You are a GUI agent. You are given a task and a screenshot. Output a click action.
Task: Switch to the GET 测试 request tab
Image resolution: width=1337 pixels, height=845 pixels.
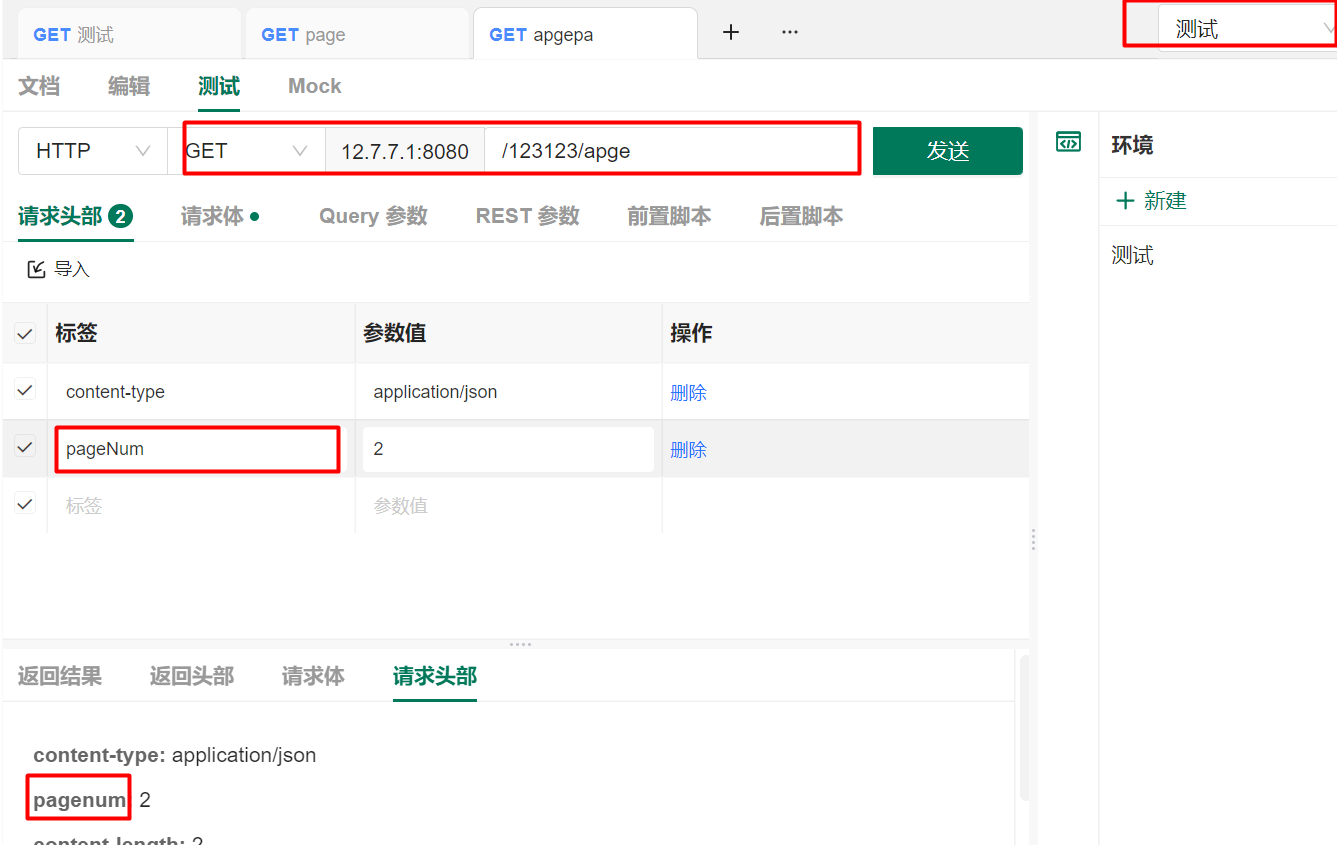pos(129,35)
